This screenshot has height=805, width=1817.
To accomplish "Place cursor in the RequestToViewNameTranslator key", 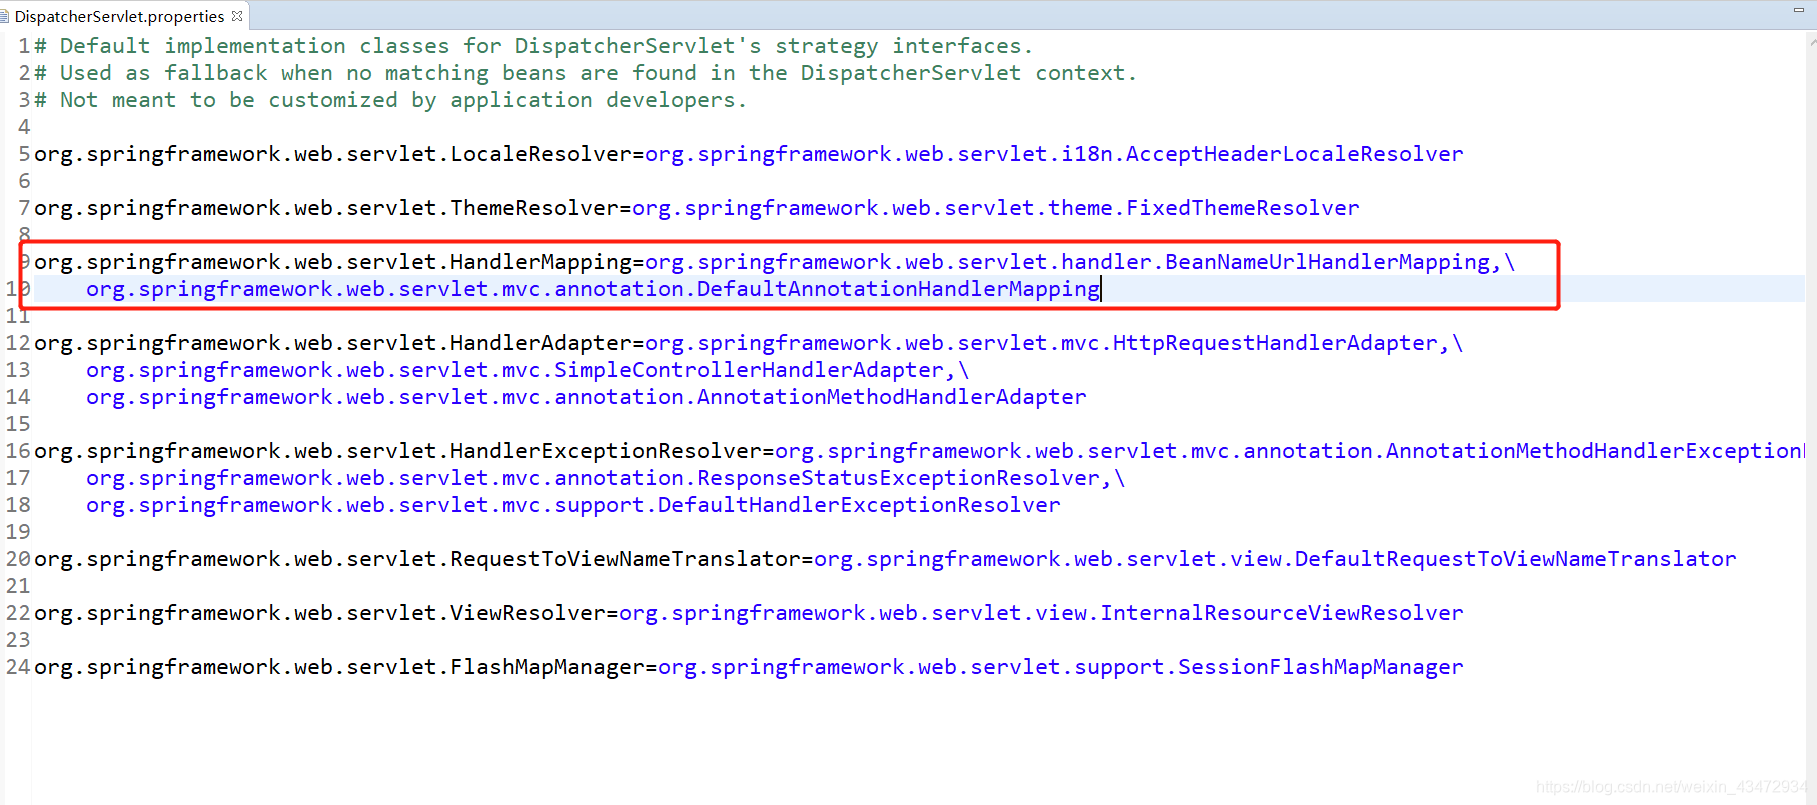I will 417,559.
